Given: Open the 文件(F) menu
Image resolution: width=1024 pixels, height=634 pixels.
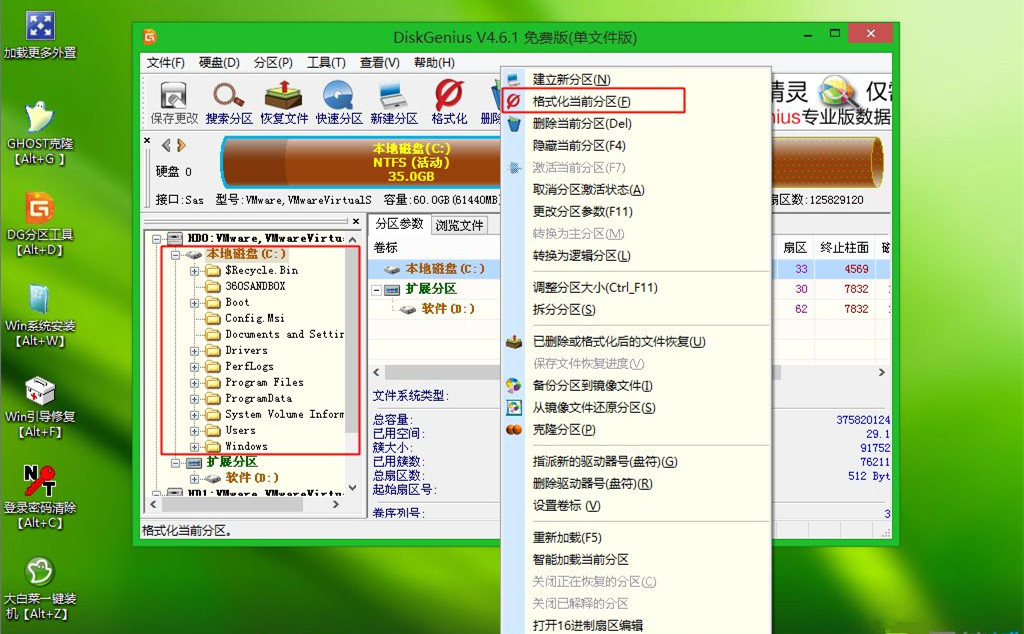Looking at the screenshot, I should pyautogui.click(x=164, y=62).
